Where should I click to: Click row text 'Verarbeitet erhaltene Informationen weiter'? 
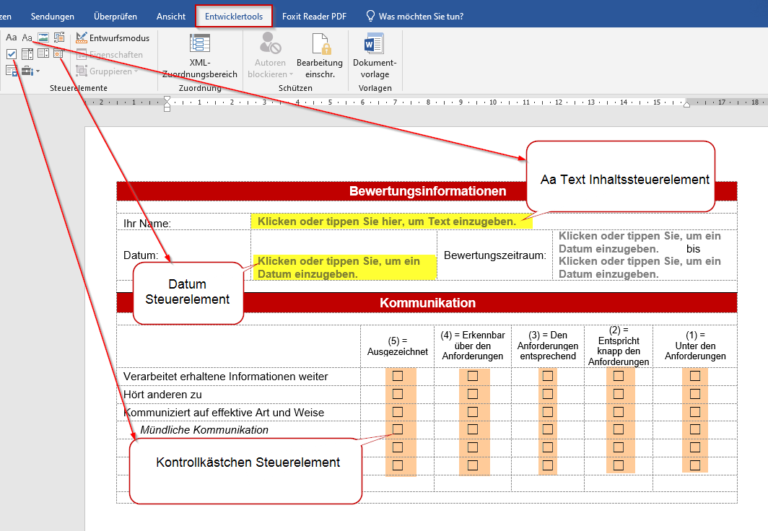(x=225, y=376)
